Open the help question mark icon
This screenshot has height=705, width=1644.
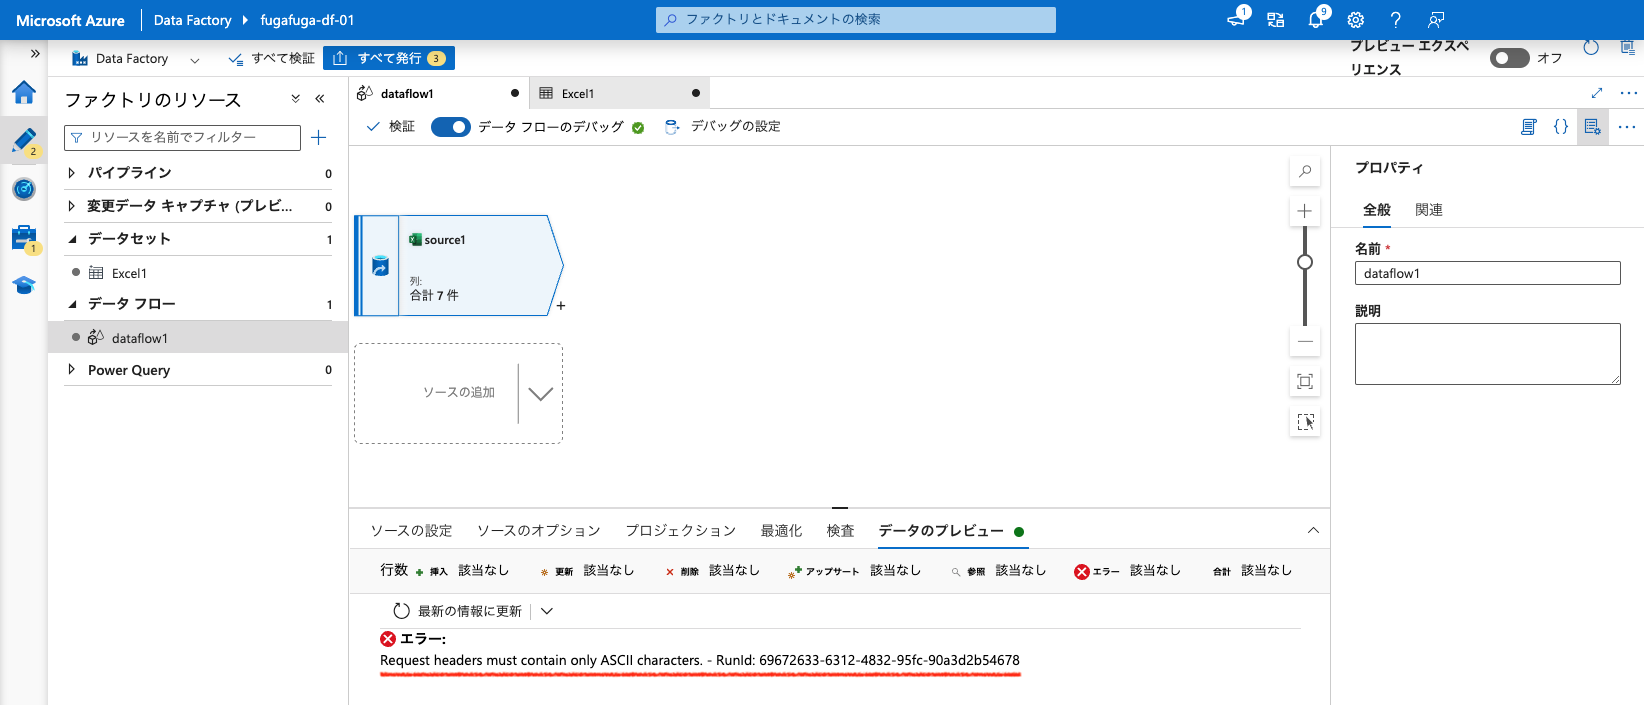pos(1396,20)
